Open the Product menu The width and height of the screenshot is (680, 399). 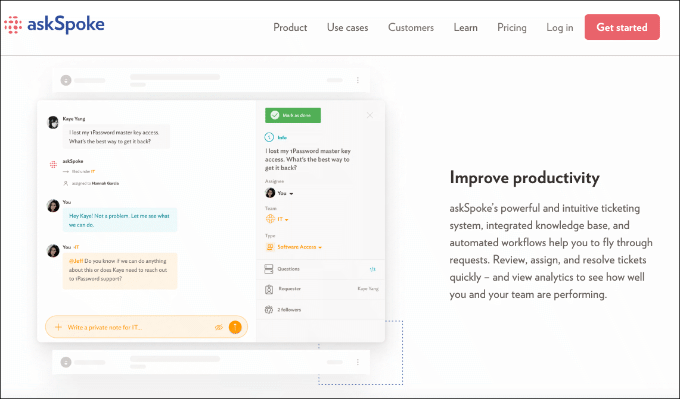(290, 27)
